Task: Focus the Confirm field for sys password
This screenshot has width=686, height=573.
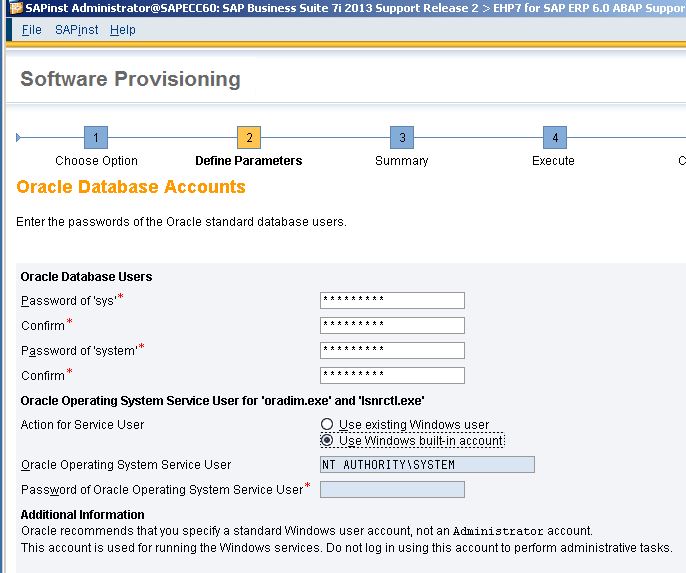Action: (392, 325)
